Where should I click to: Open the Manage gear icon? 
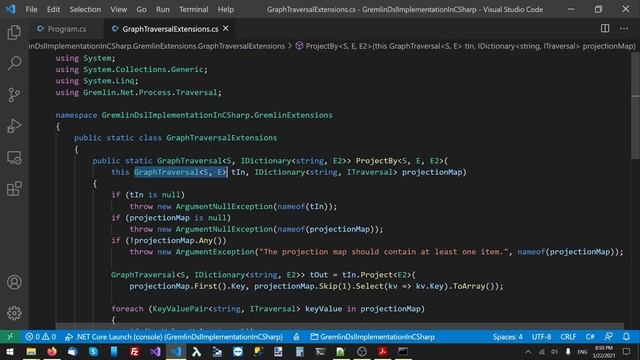click(14, 313)
